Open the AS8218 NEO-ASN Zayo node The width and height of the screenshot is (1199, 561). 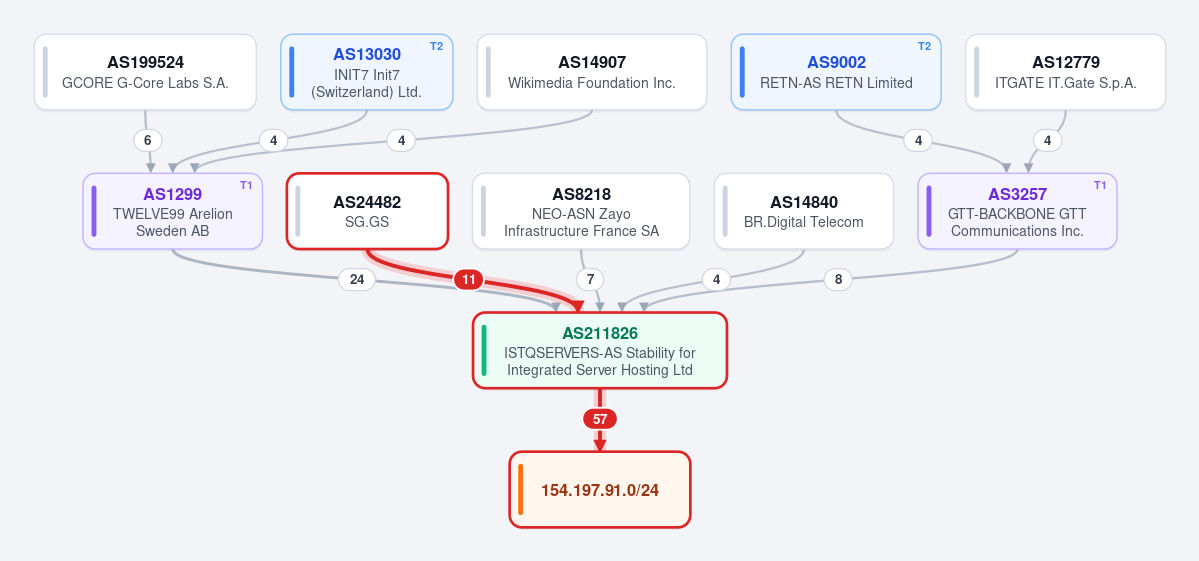point(581,211)
